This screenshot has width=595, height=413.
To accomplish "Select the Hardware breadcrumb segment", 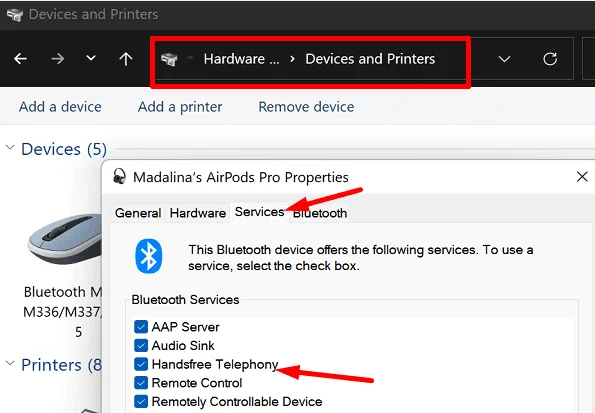I will pyautogui.click(x=241, y=59).
